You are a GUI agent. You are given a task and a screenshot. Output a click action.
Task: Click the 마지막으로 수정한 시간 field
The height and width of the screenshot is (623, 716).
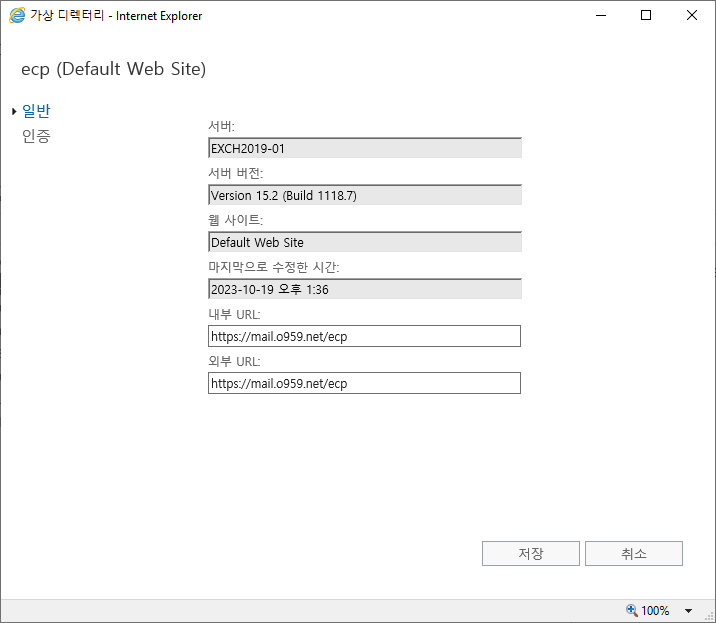coord(365,289)
